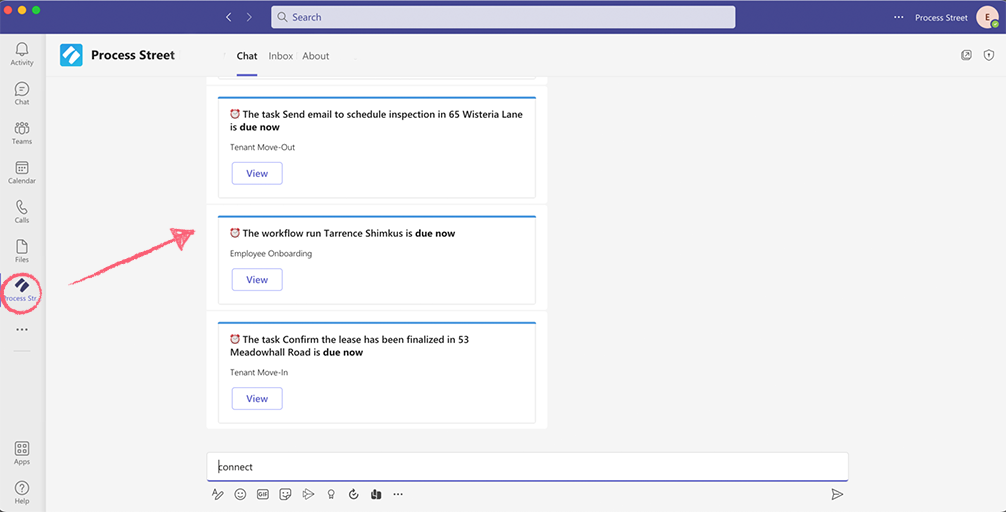The width and height of the screenshot is (1006, 512).
Task: Open the Format text options
Action: (217, 494)
